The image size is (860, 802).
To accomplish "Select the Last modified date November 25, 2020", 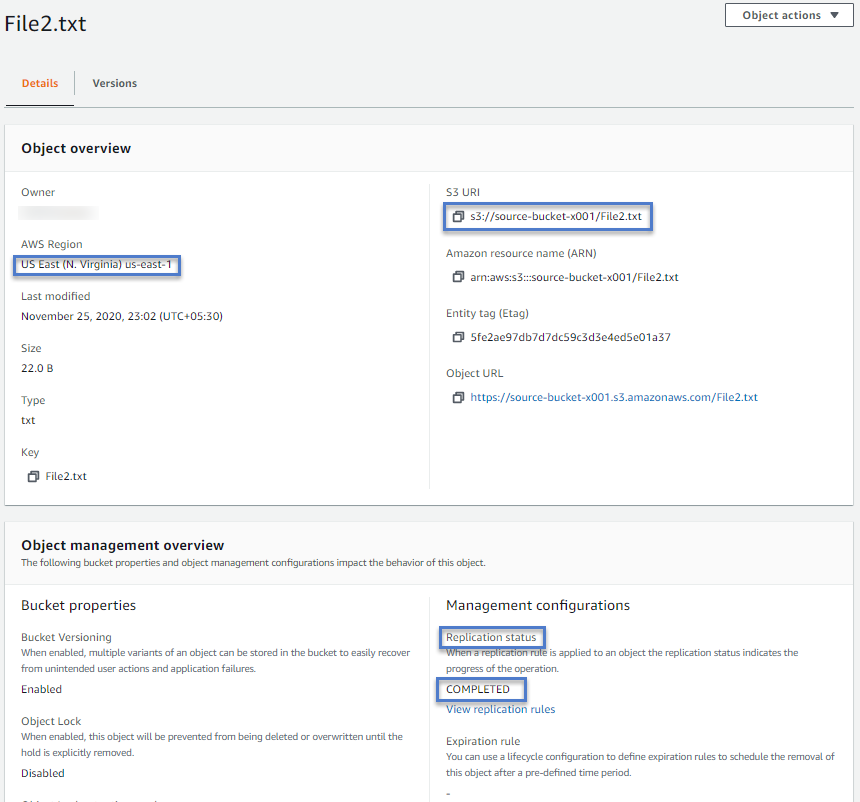I will pyautogui.click(x=122, y=317).
